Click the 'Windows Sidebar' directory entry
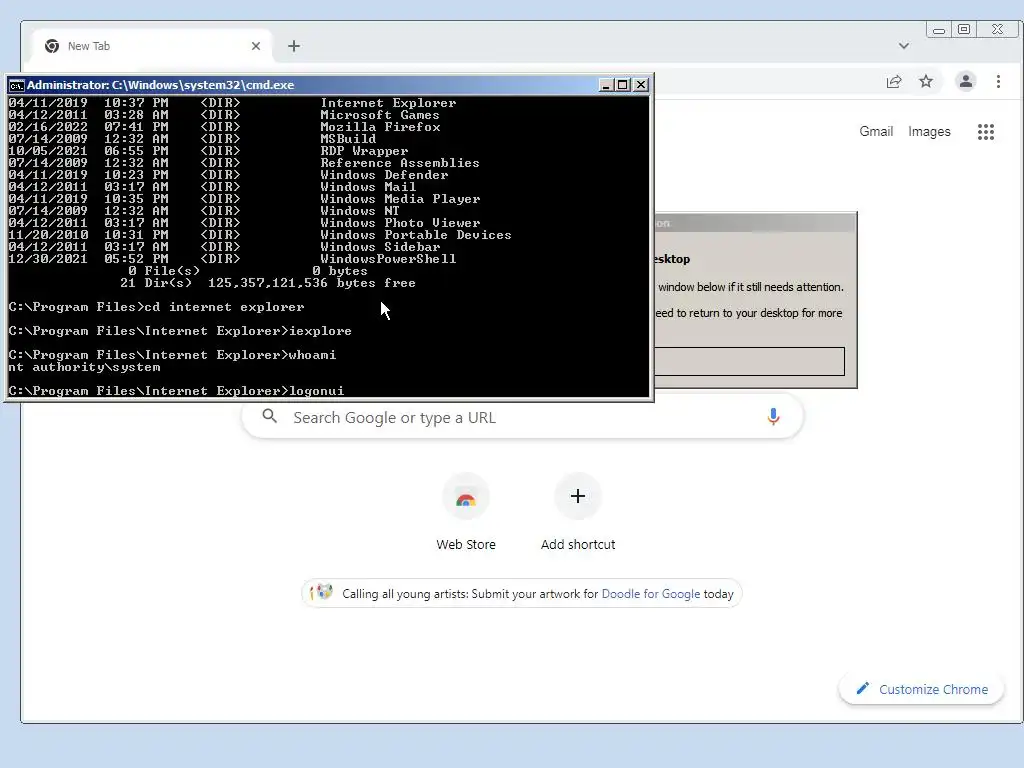Viewport: 1024px width, 768px height. pyautogui.click(x=380, y=247)
